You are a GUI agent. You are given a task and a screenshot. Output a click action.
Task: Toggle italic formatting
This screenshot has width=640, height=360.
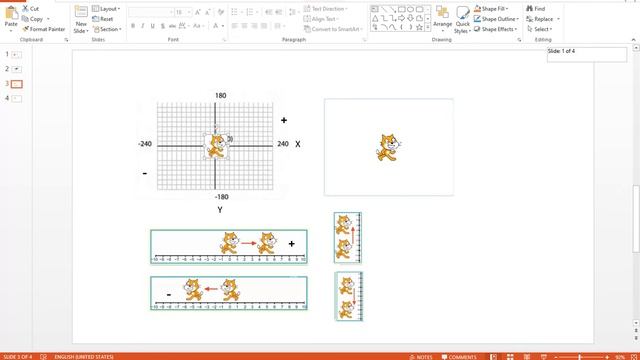pyautogui.click(x=142, y=26)
